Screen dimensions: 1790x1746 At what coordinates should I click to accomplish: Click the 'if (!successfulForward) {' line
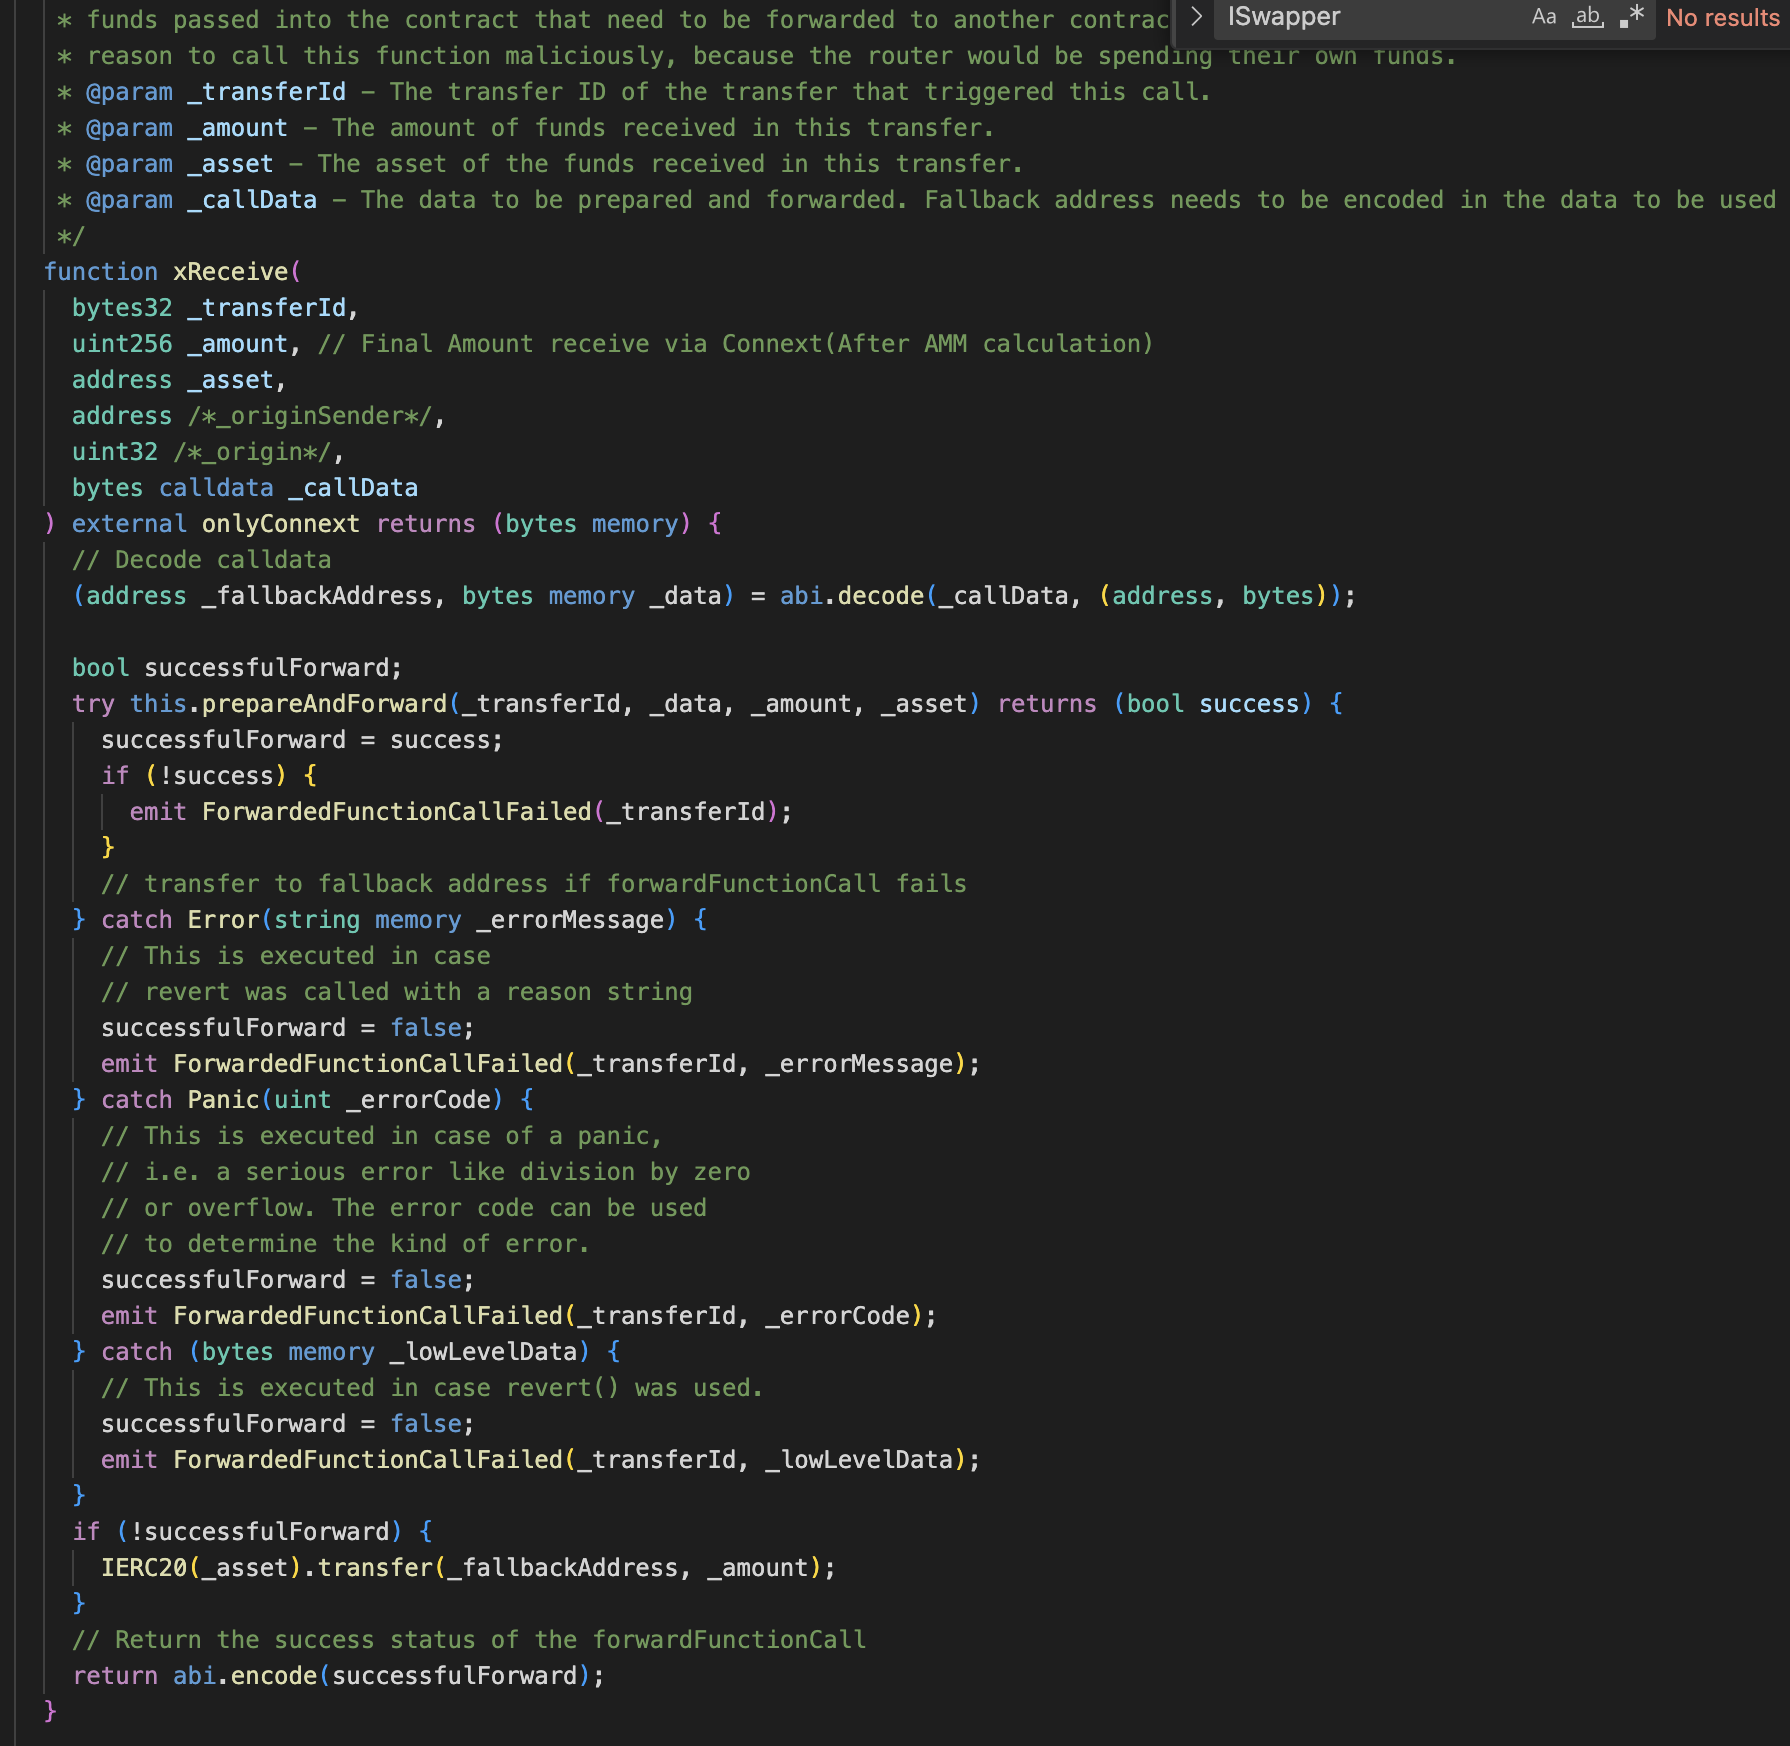coord(252,1532)
